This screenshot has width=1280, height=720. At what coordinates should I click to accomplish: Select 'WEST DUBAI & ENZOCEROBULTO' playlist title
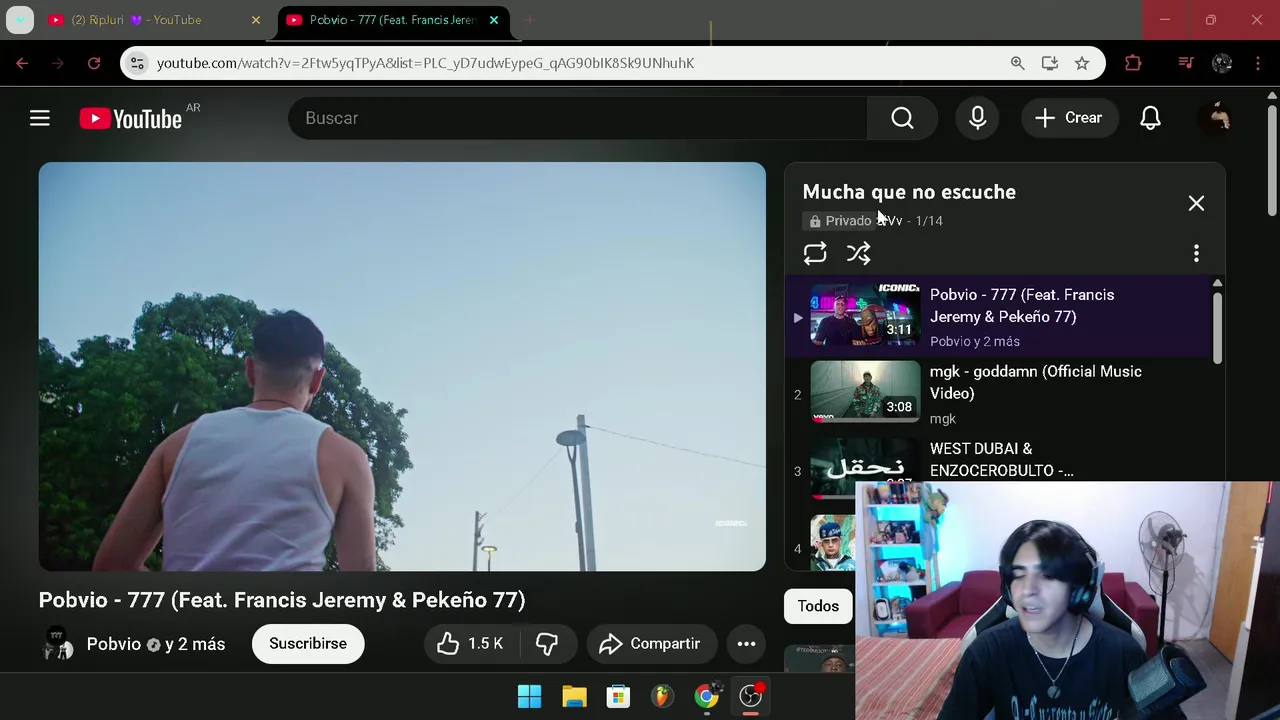(x=1002, y=459)
